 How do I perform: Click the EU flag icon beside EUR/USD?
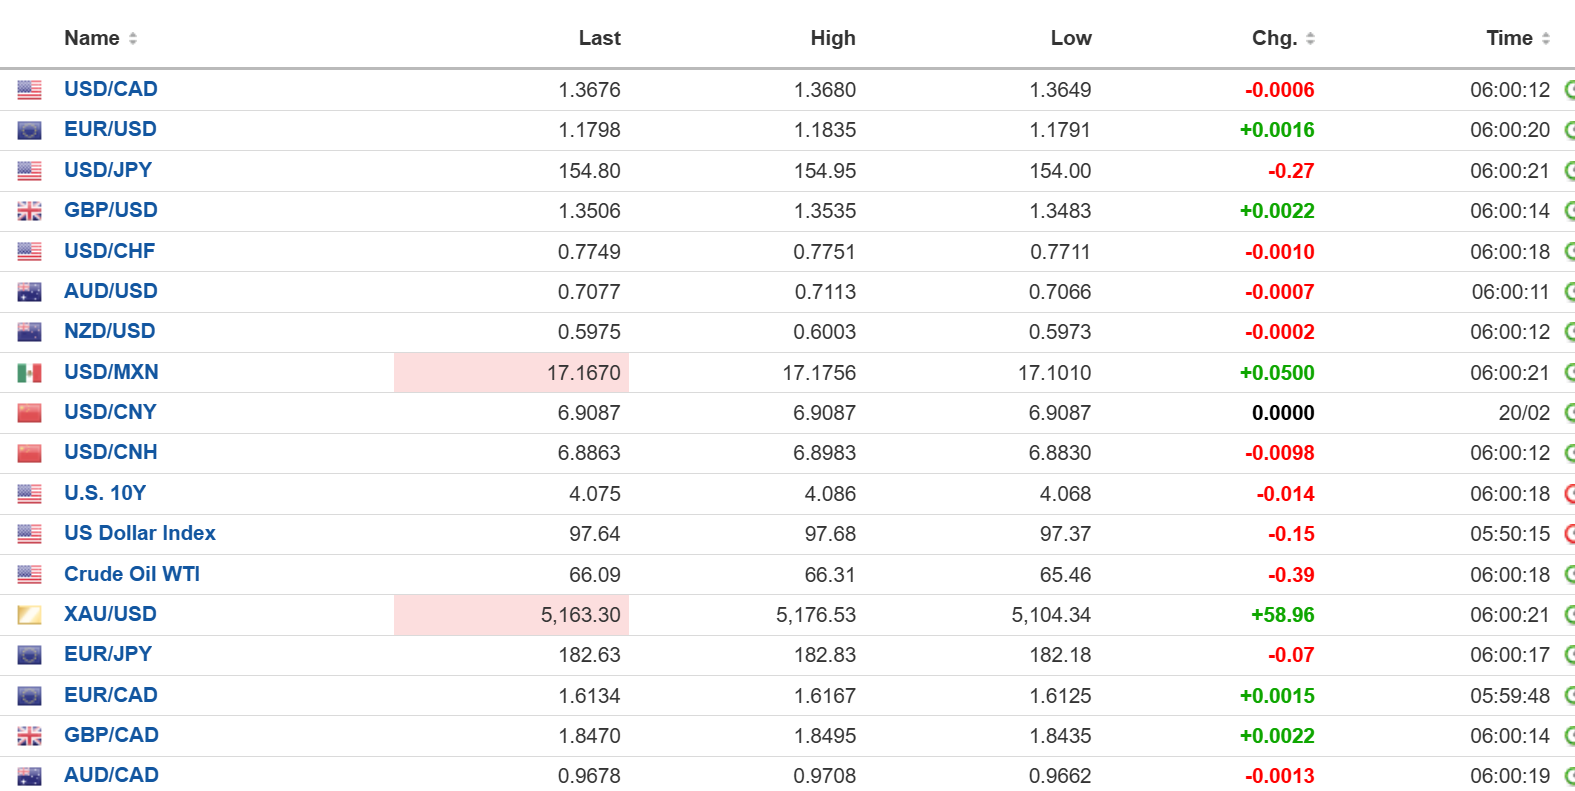(29, 130)
